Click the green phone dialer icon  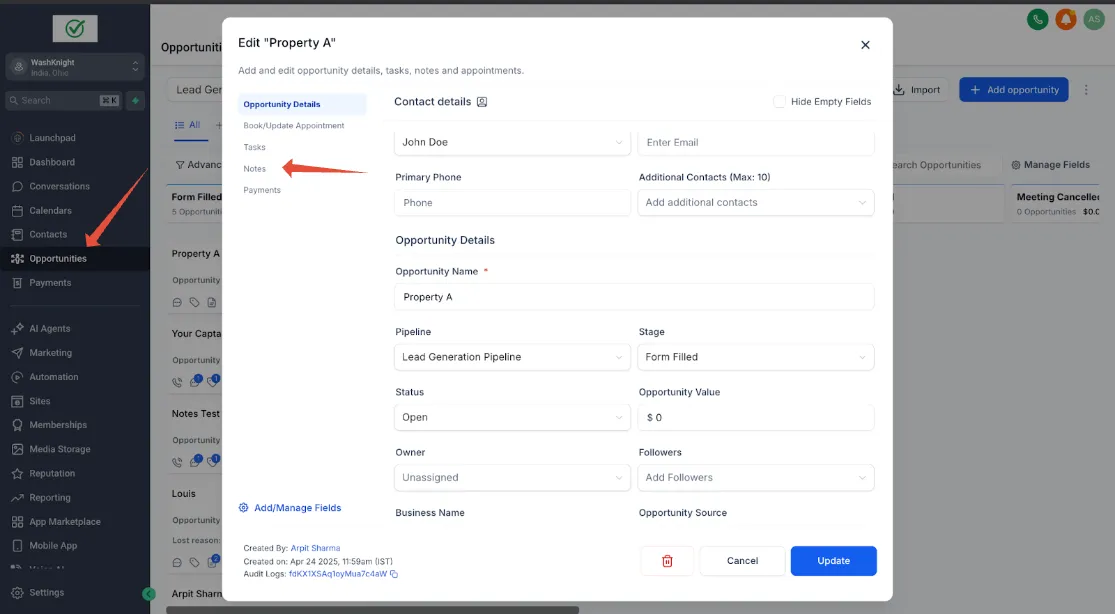click(1037, 19)
